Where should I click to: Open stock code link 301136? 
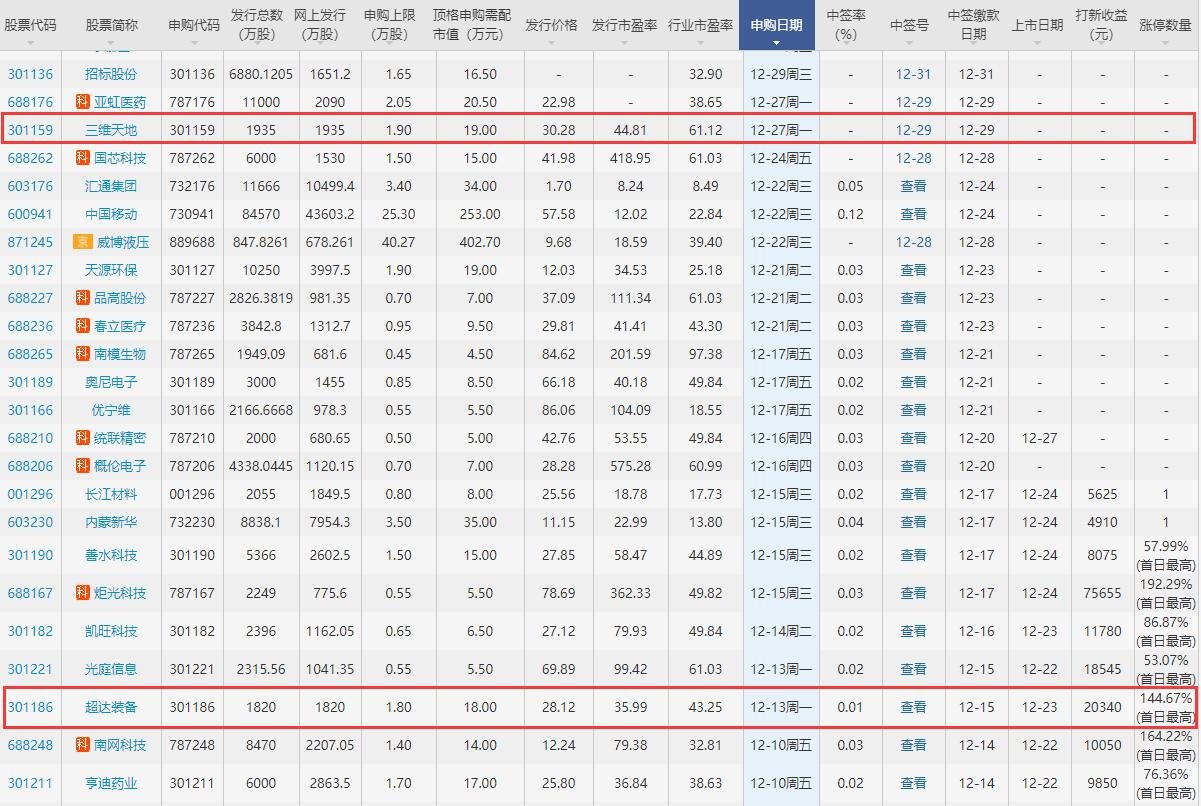[31, 74]
